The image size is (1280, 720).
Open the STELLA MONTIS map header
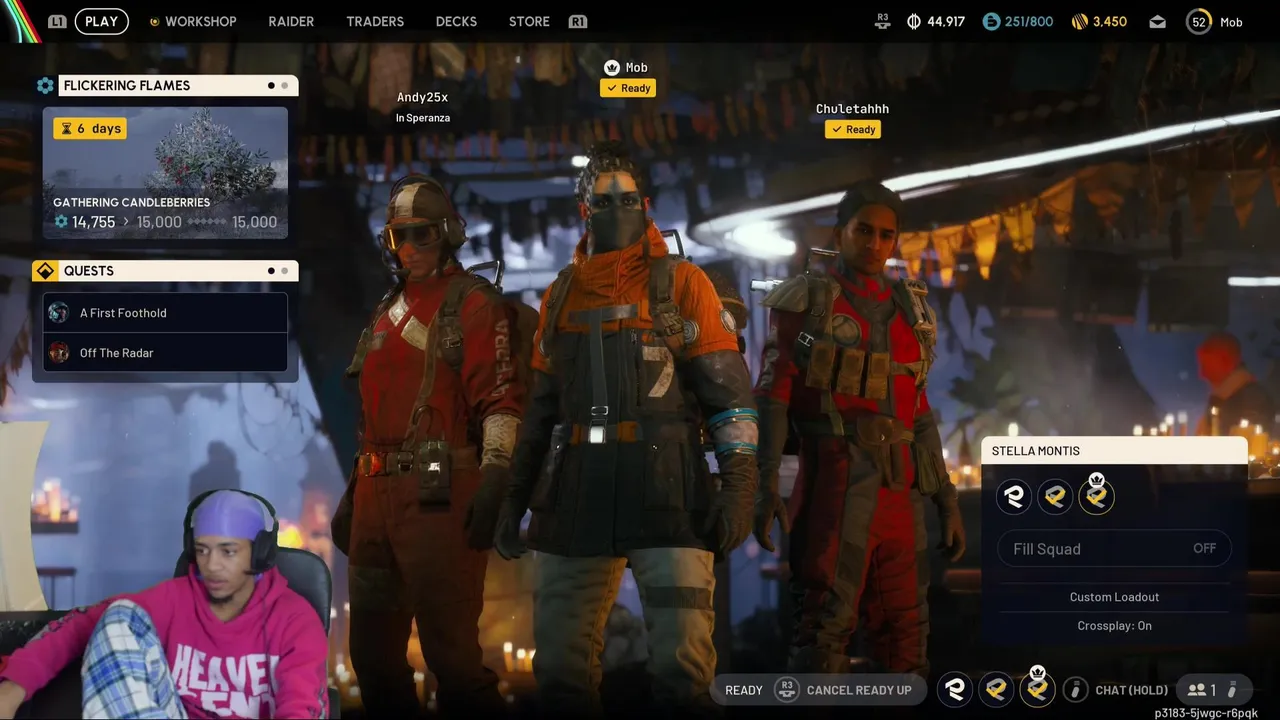click(x=1114, y=451)
